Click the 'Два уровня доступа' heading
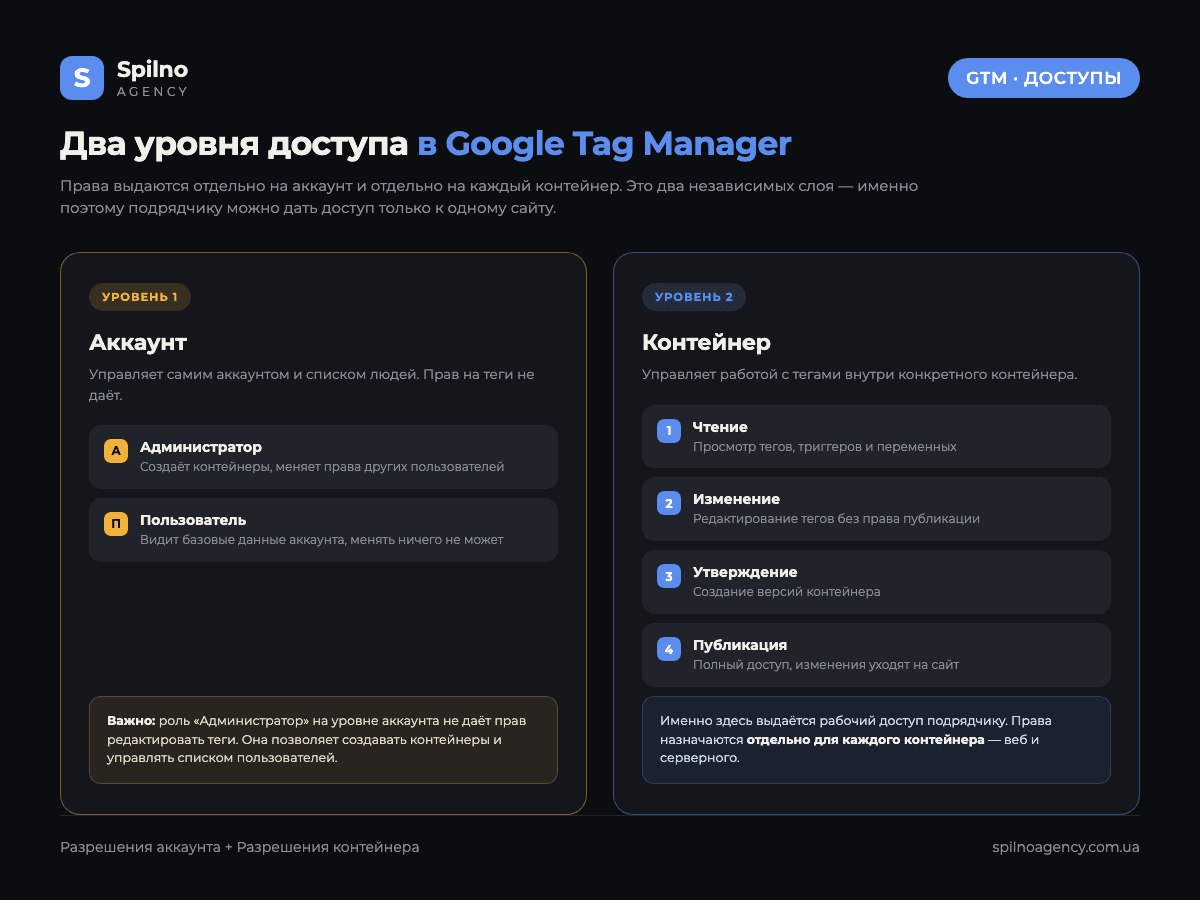Screen dimensions: 1200x900 click(x=234, y=144)
